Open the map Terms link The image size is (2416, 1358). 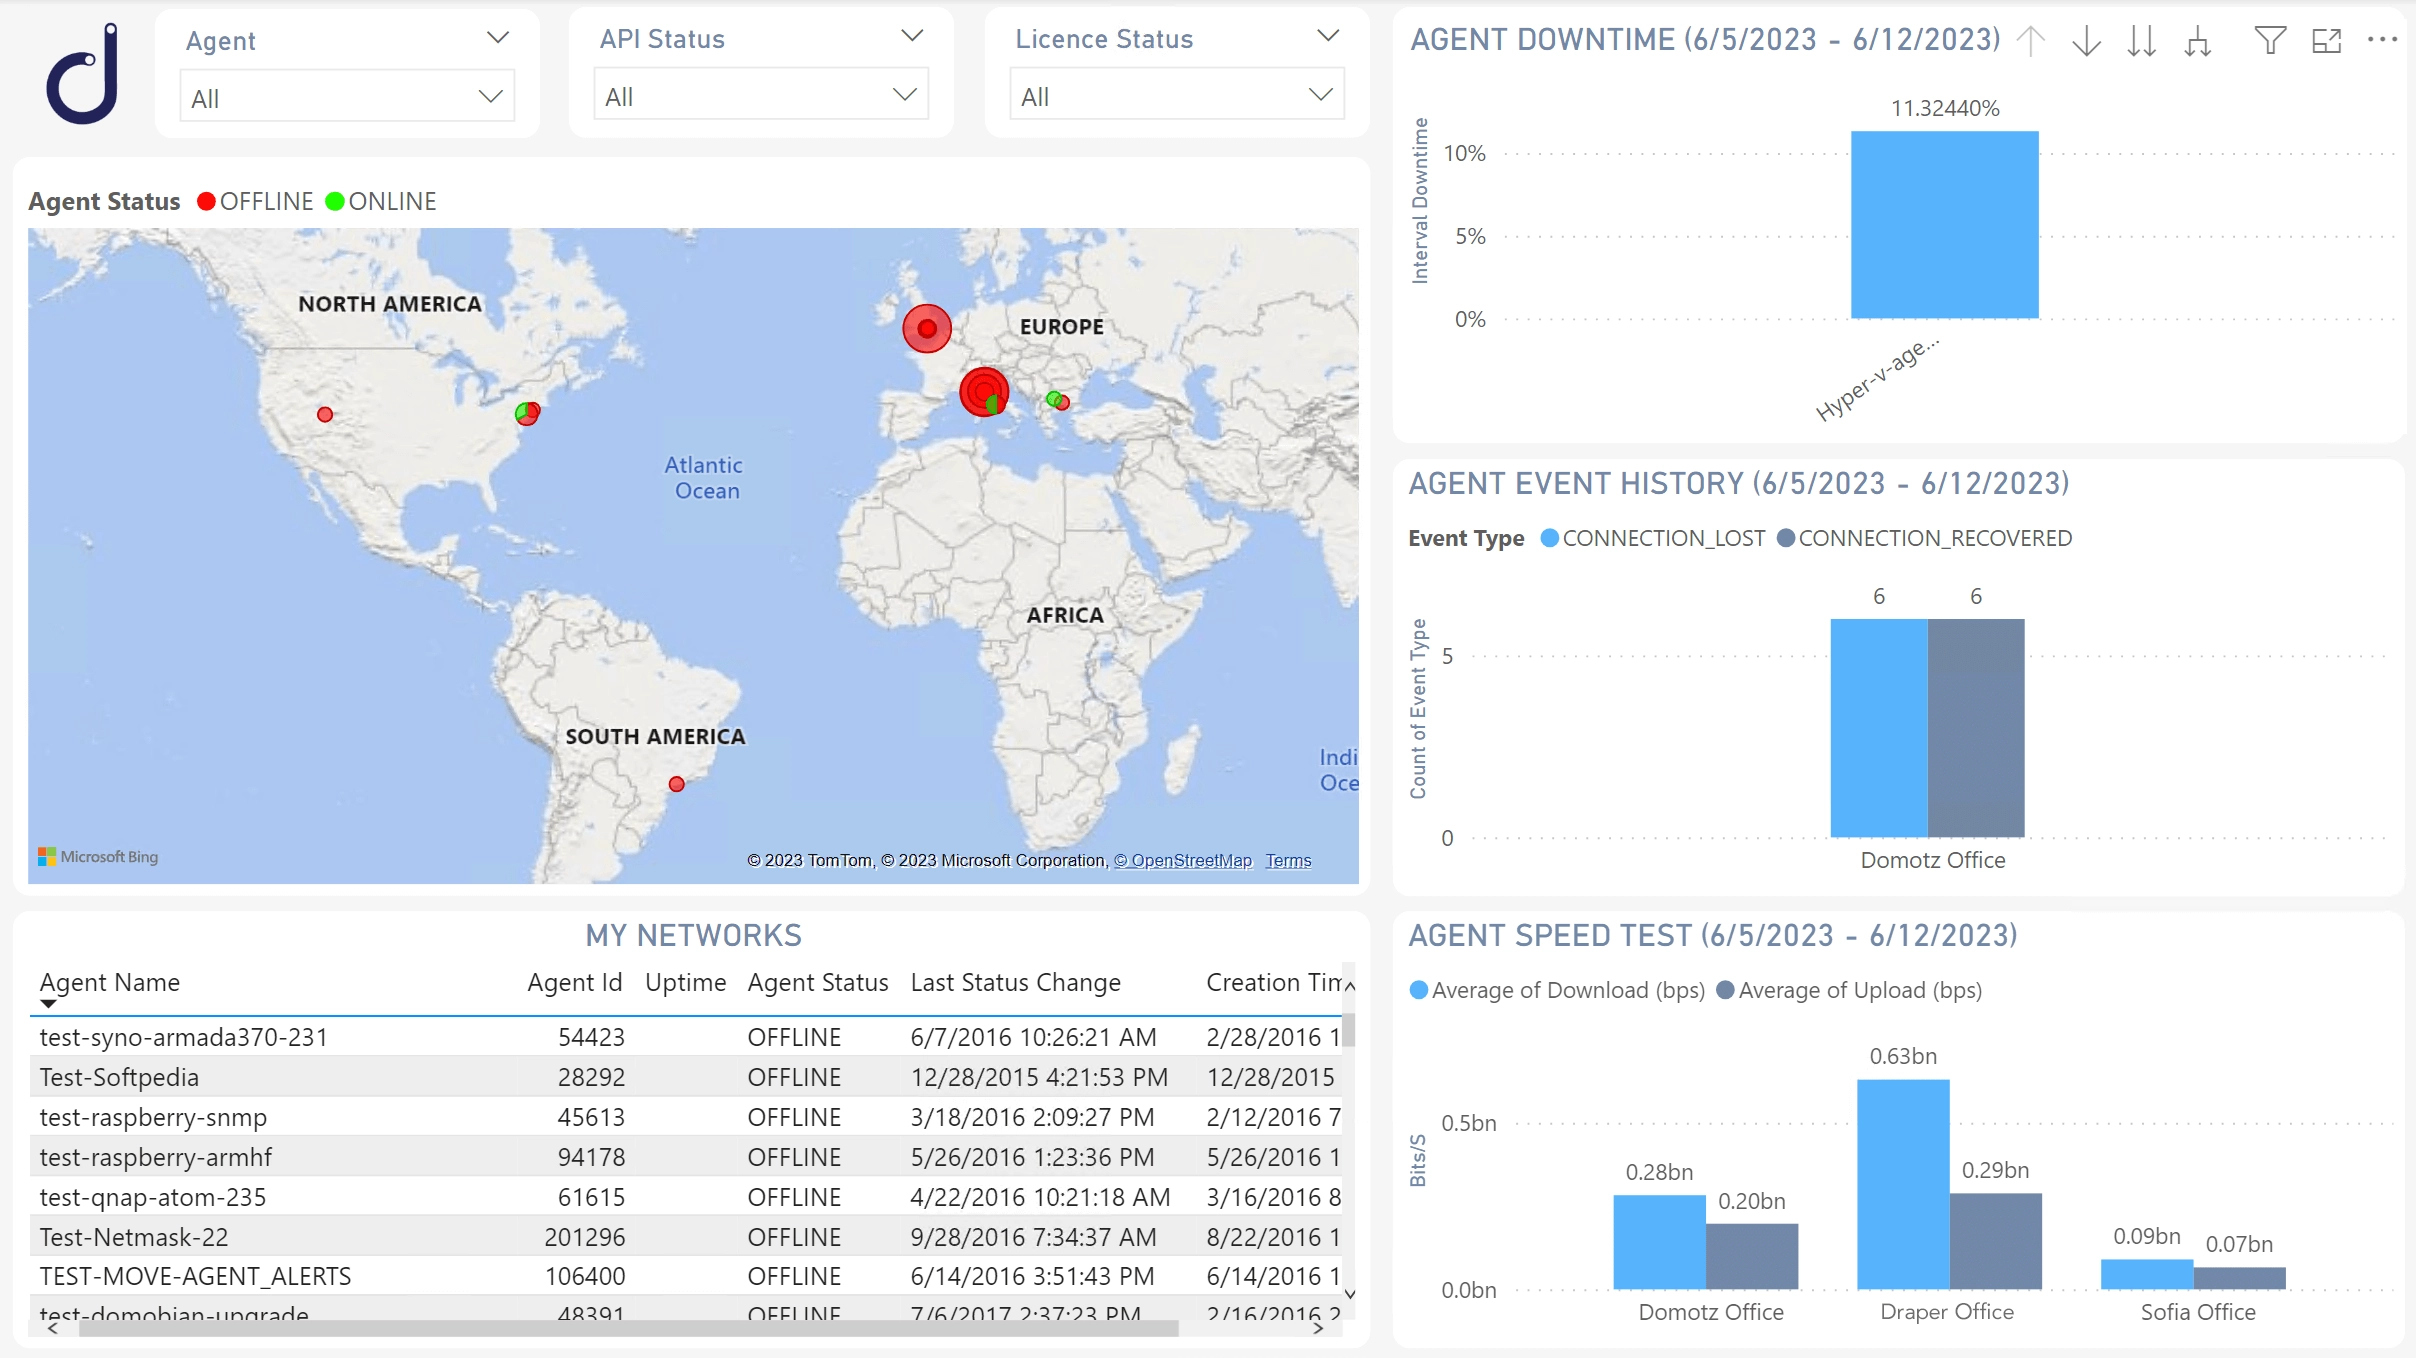pos(1288,860)
